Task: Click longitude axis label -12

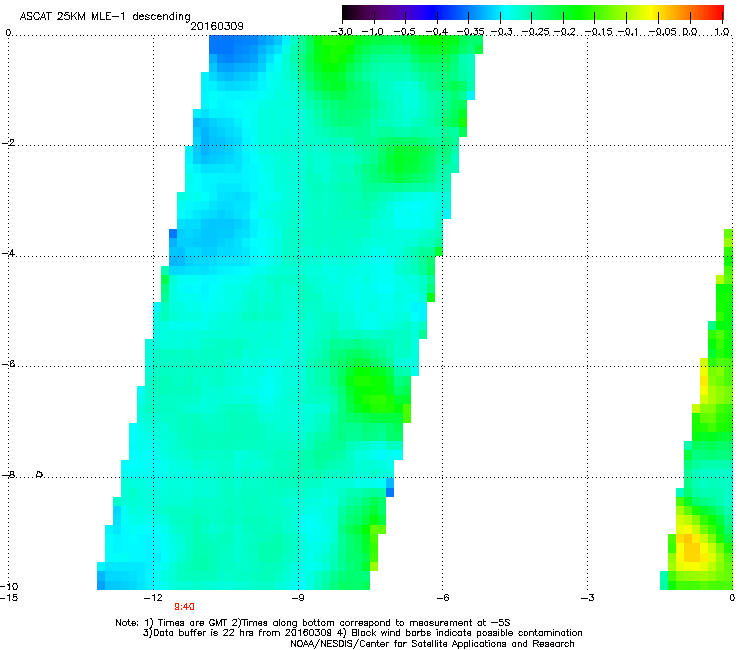Action: [153, 598]
